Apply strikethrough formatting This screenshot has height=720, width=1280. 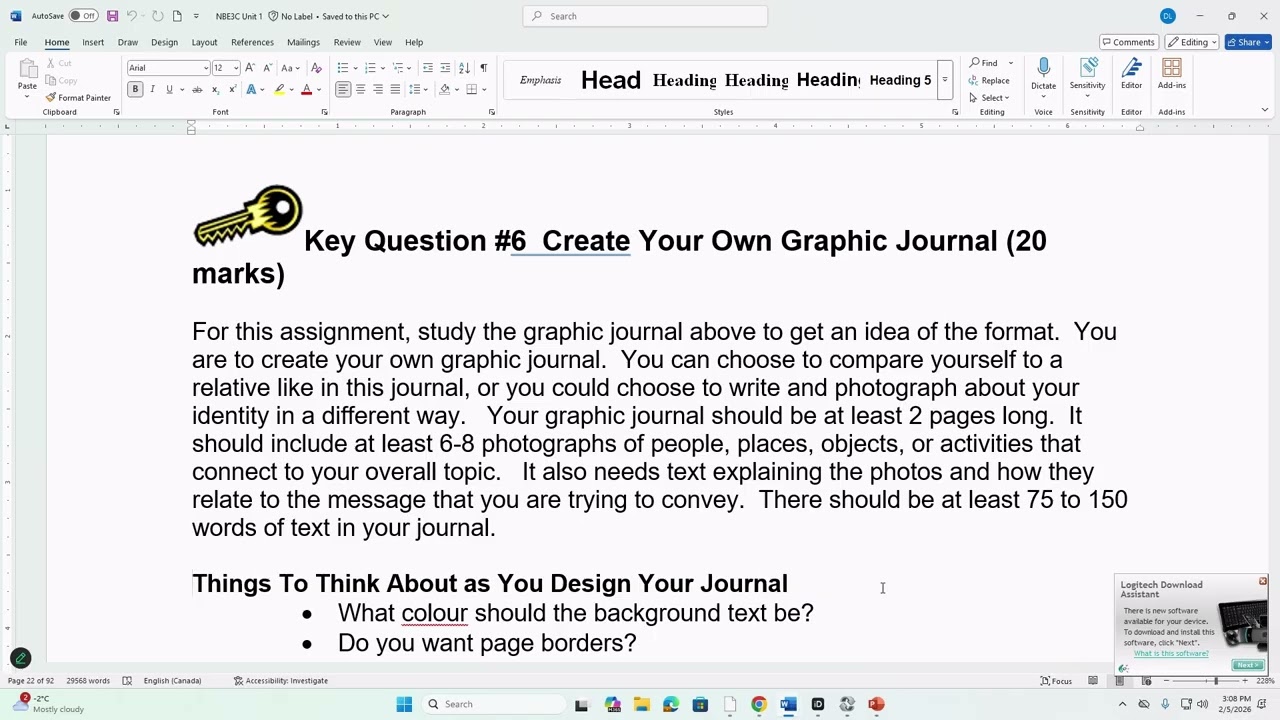[198, 90]
